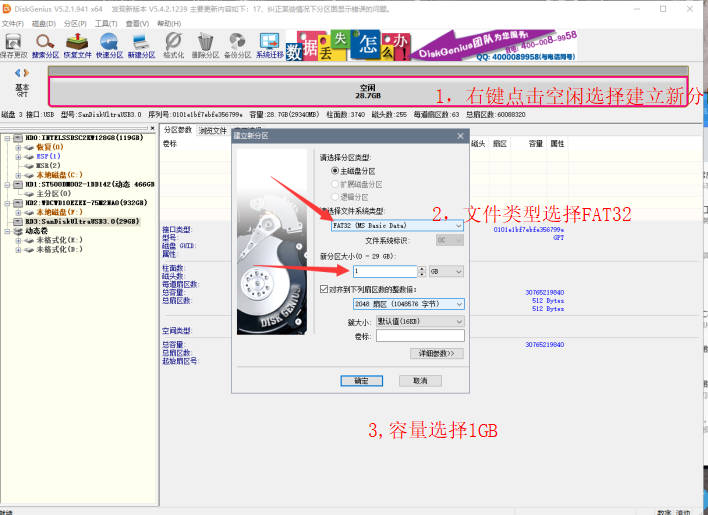Click the HD2 WDC disk icon
Viewport: 708px width, 515px height.
(x=18, y=203)
